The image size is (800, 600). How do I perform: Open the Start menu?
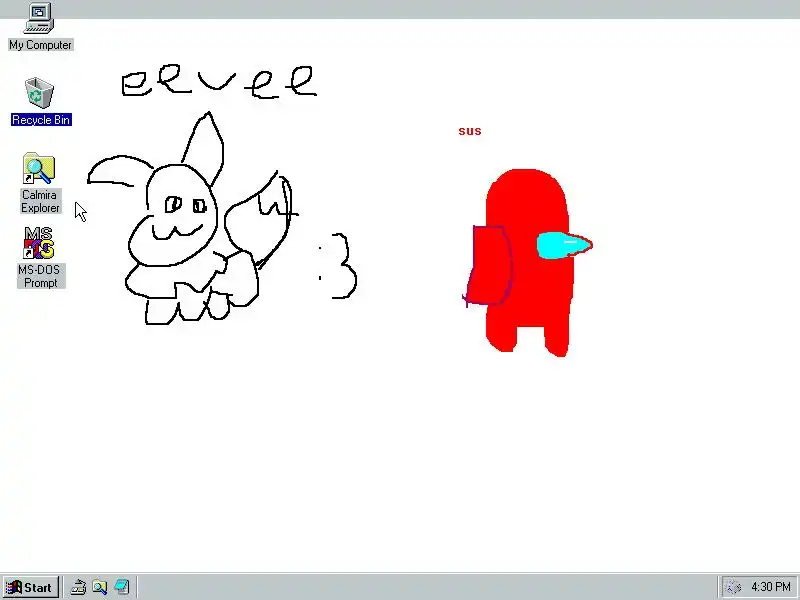click(30, 587)
